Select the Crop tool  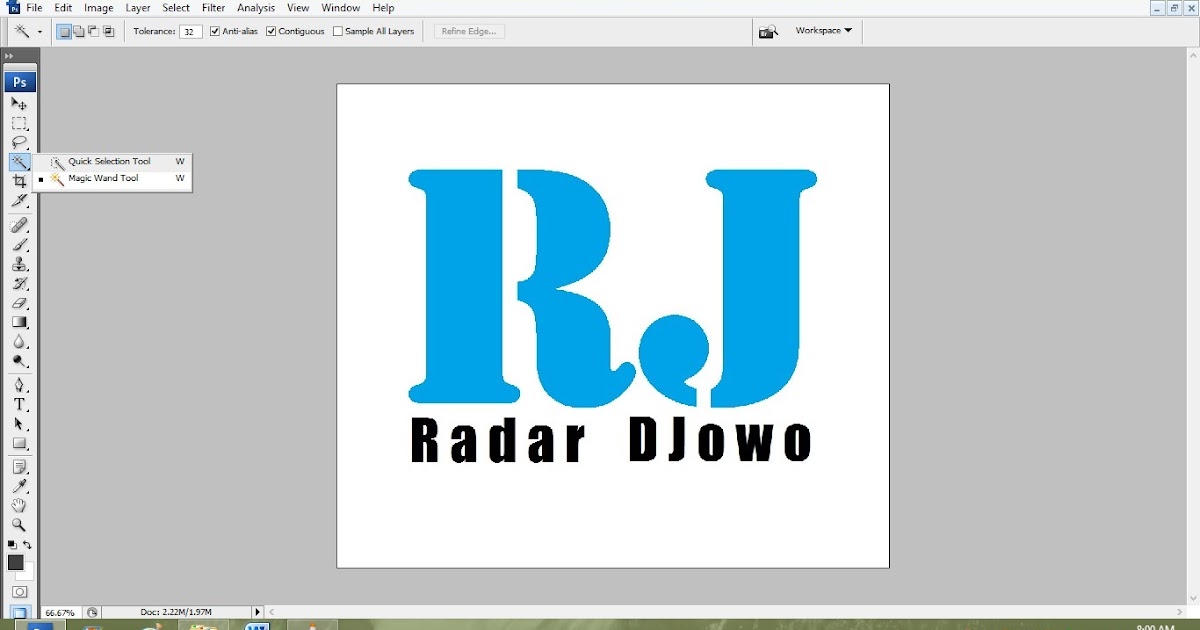[20, 181]
